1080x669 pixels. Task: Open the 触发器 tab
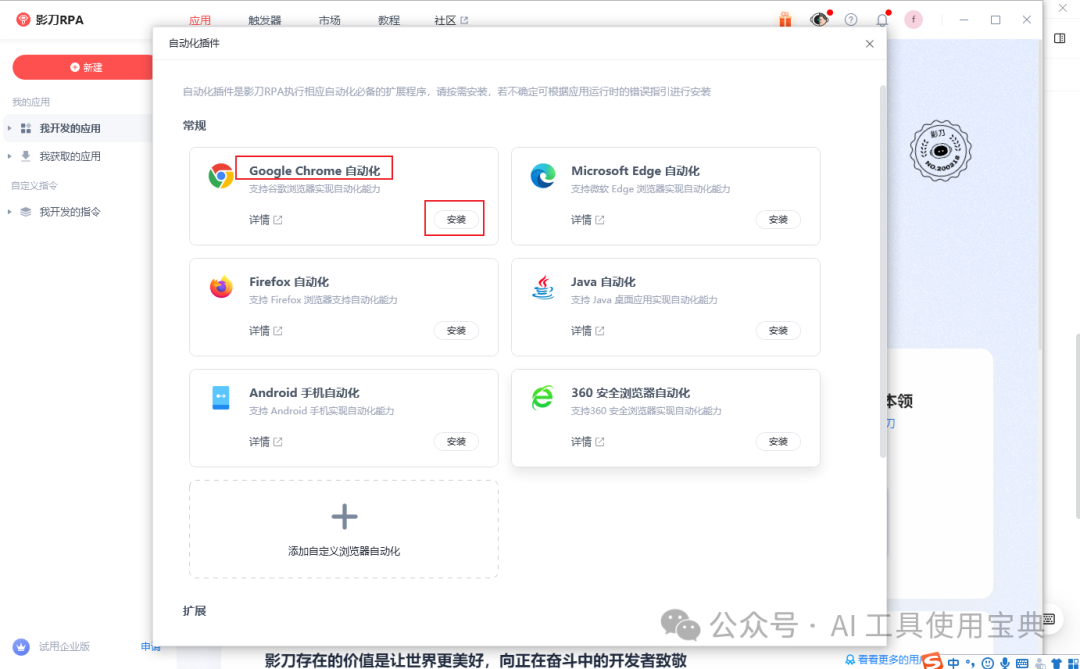[265, 20]
